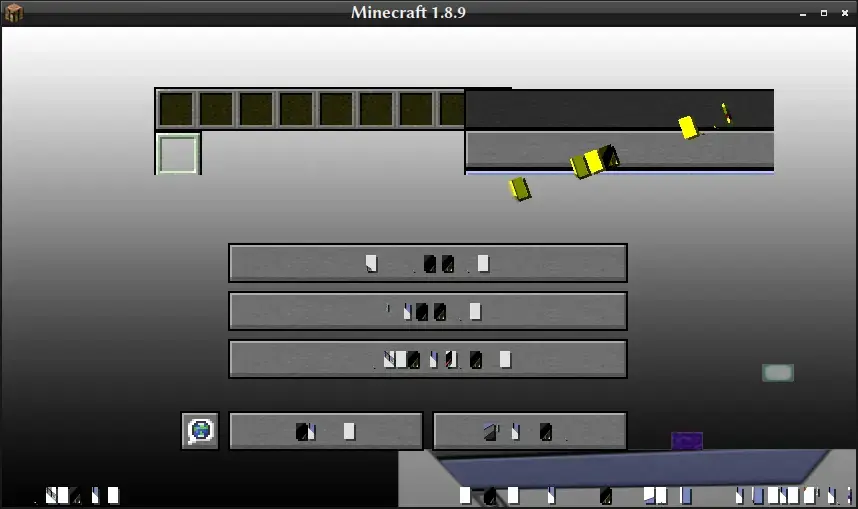
Task: Click the Multiplayer button, middle wide menu button
Action: [x=428, y=311]
